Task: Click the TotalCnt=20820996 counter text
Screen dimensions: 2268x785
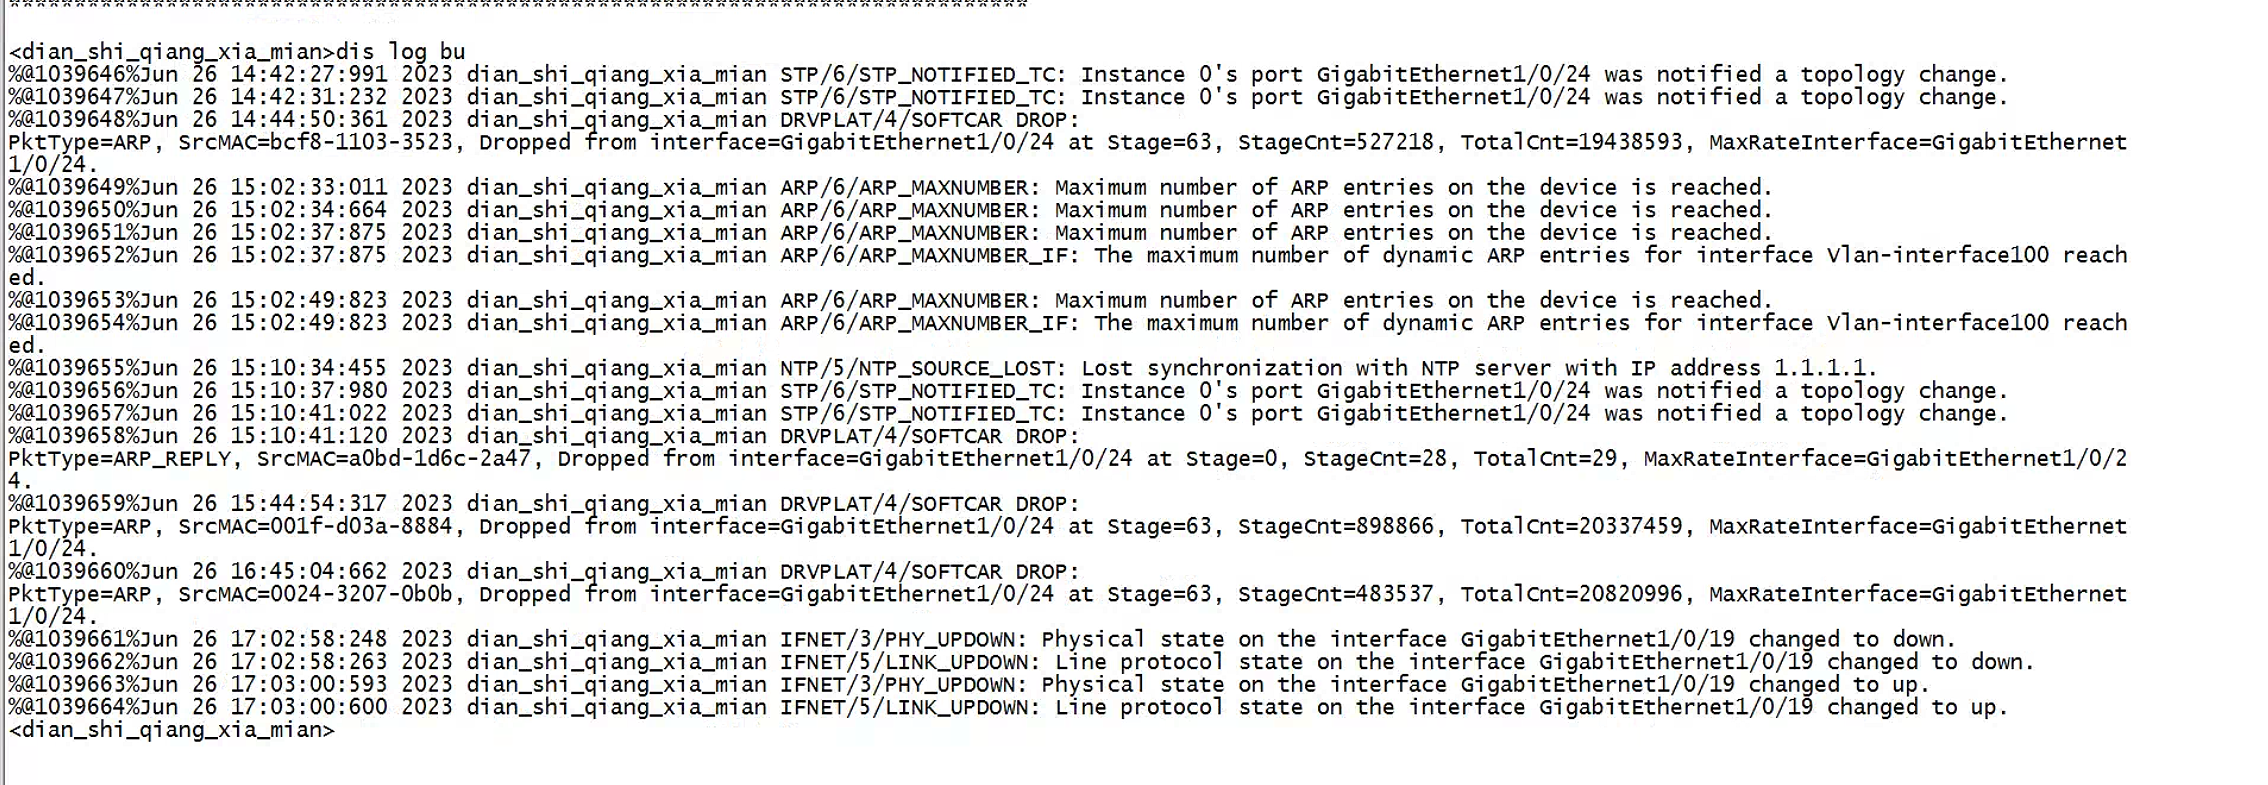Action: click(1571, 595)
